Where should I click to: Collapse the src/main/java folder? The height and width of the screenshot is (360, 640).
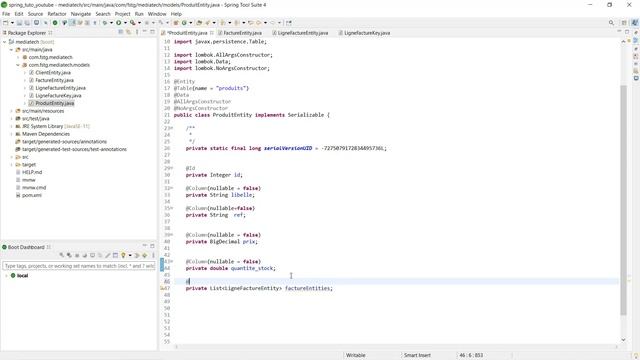pyautogui.click(x=11, y=49)
